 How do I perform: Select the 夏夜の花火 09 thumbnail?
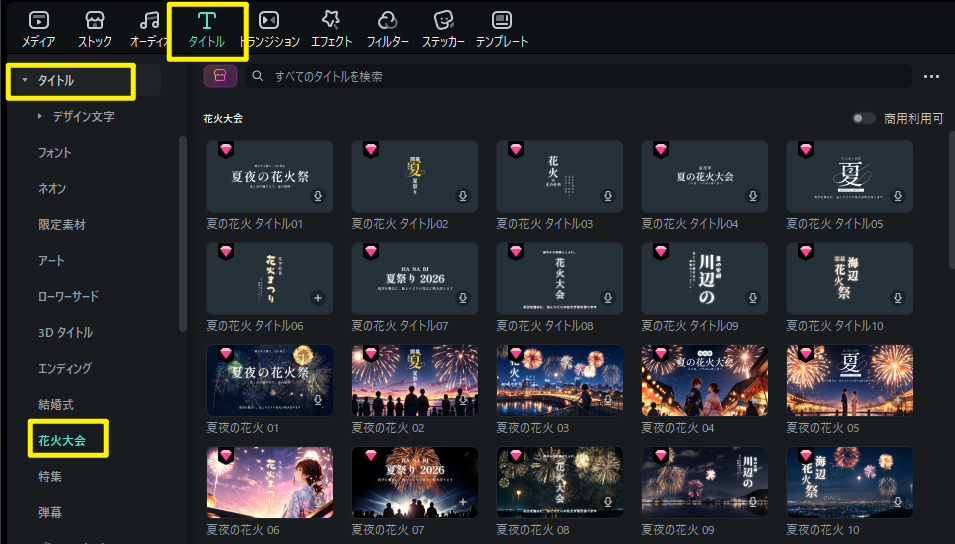(705, 482)
